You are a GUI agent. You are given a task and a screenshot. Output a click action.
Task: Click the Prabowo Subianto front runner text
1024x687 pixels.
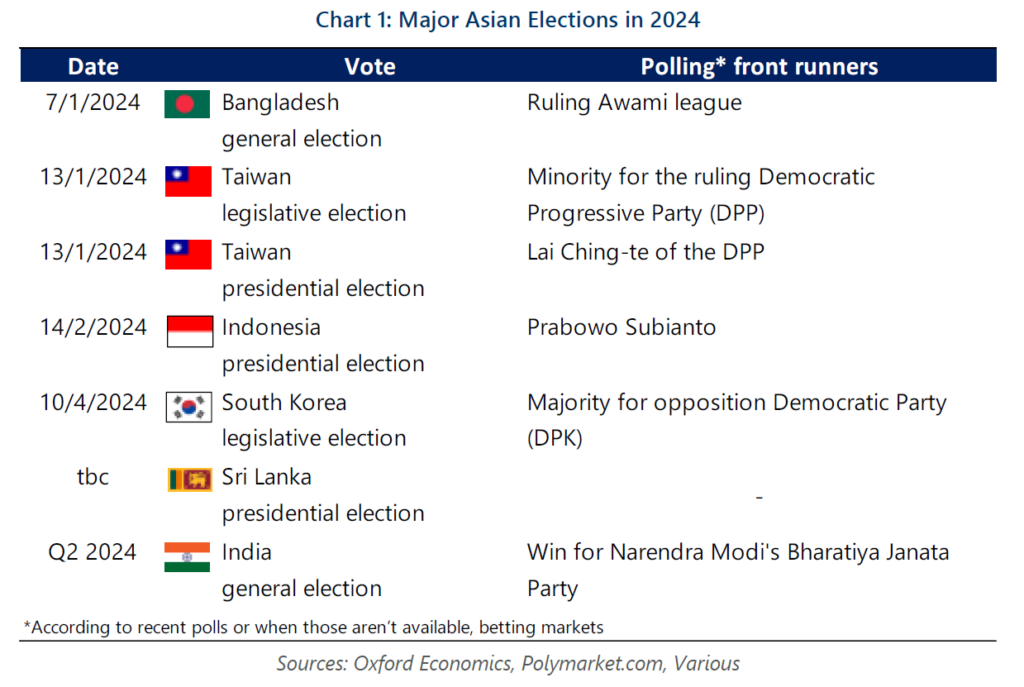coord(621,327)
